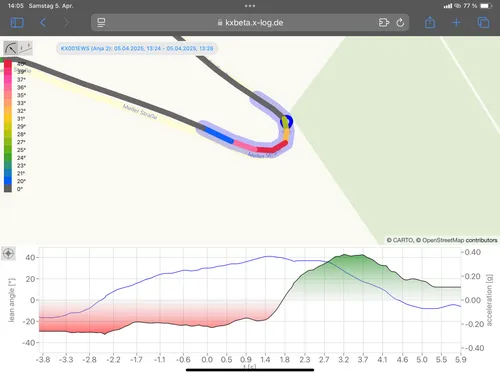The height and width of the screenshot is (375, 500).
Task: Click the 0.40 acceleration axis value
Action: tap(473, 252)
